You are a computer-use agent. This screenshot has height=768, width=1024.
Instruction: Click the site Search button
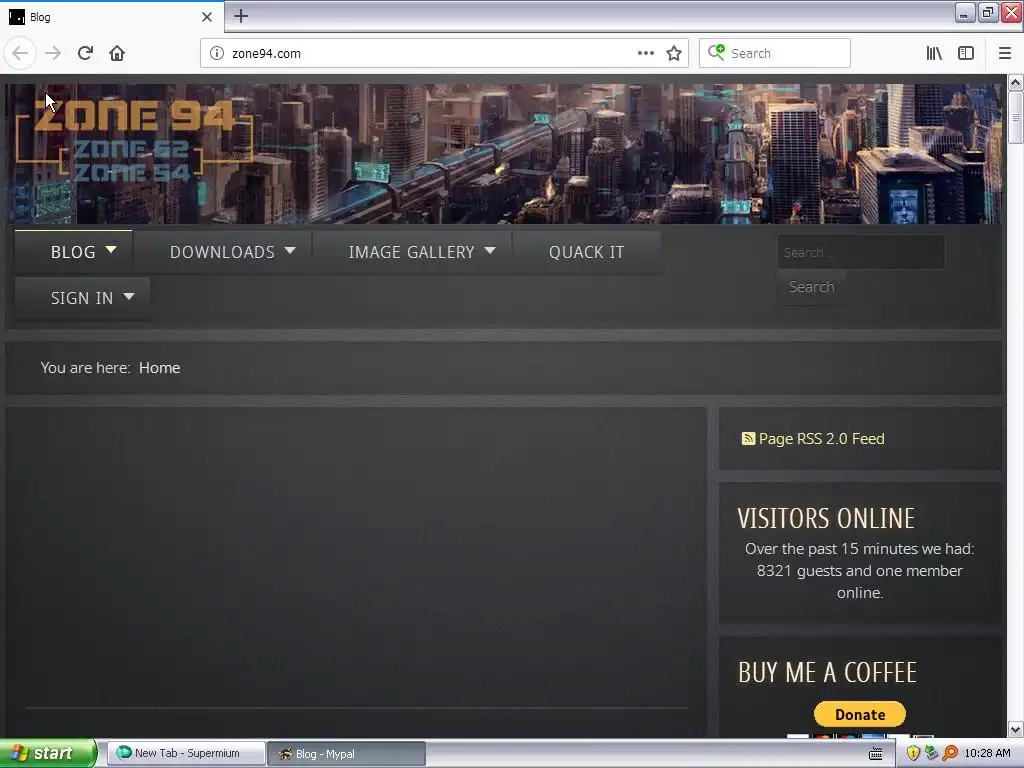pos(811,287)
